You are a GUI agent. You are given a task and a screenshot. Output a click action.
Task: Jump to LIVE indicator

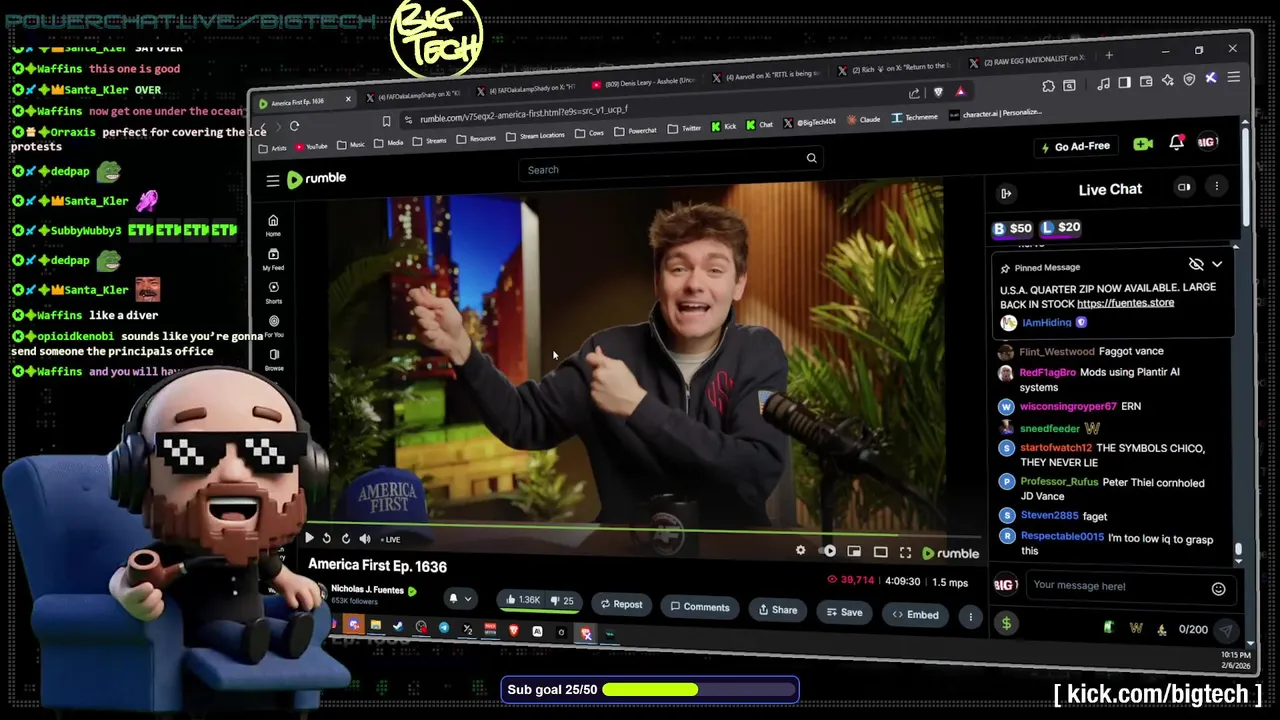[389, 540]
